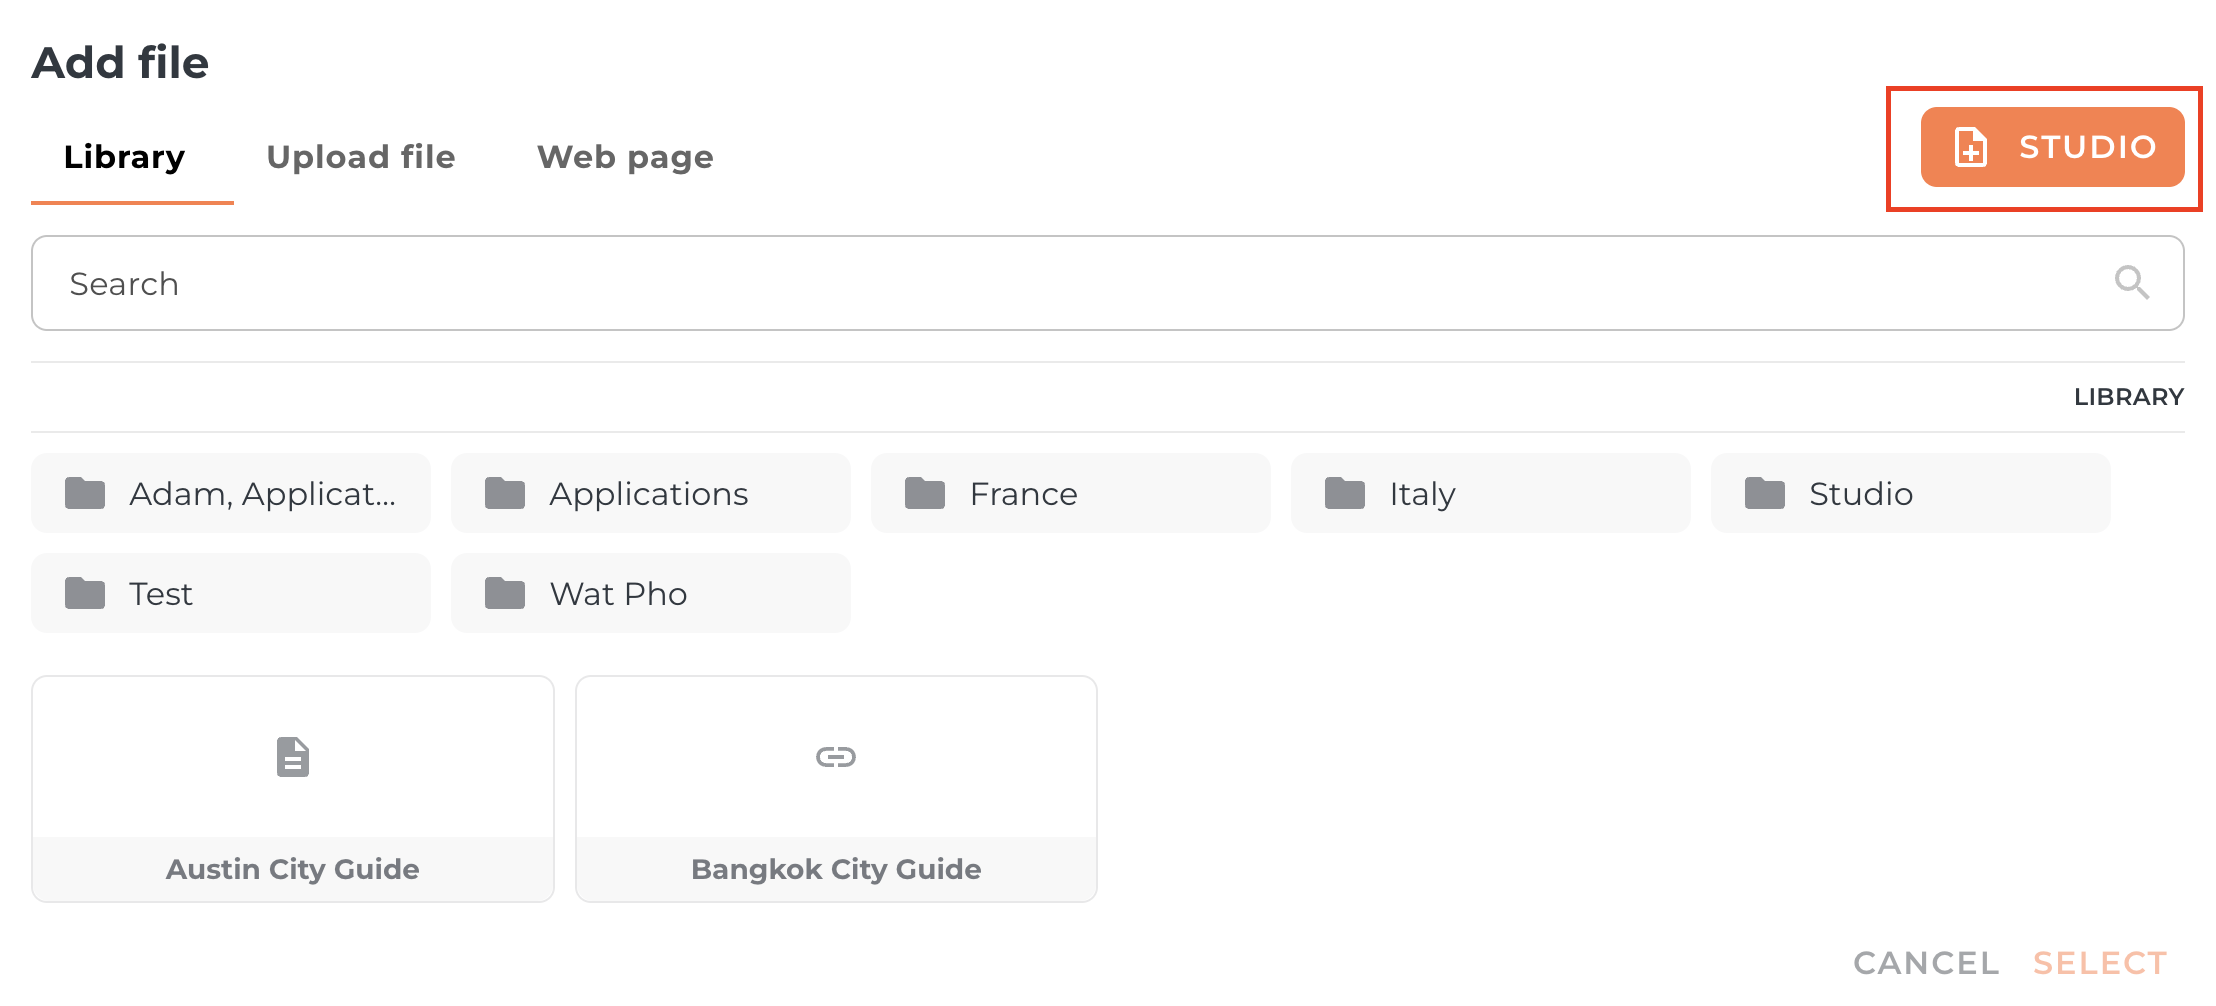2216x1006 pixels.
Task: Open the Studio folder
Action: pyautogui.click(x=1910, y=493)
